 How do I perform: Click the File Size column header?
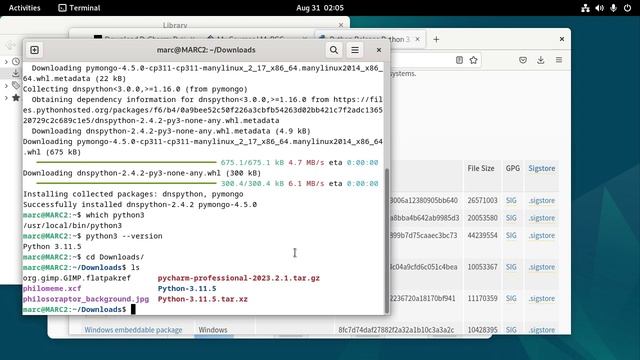481,168
